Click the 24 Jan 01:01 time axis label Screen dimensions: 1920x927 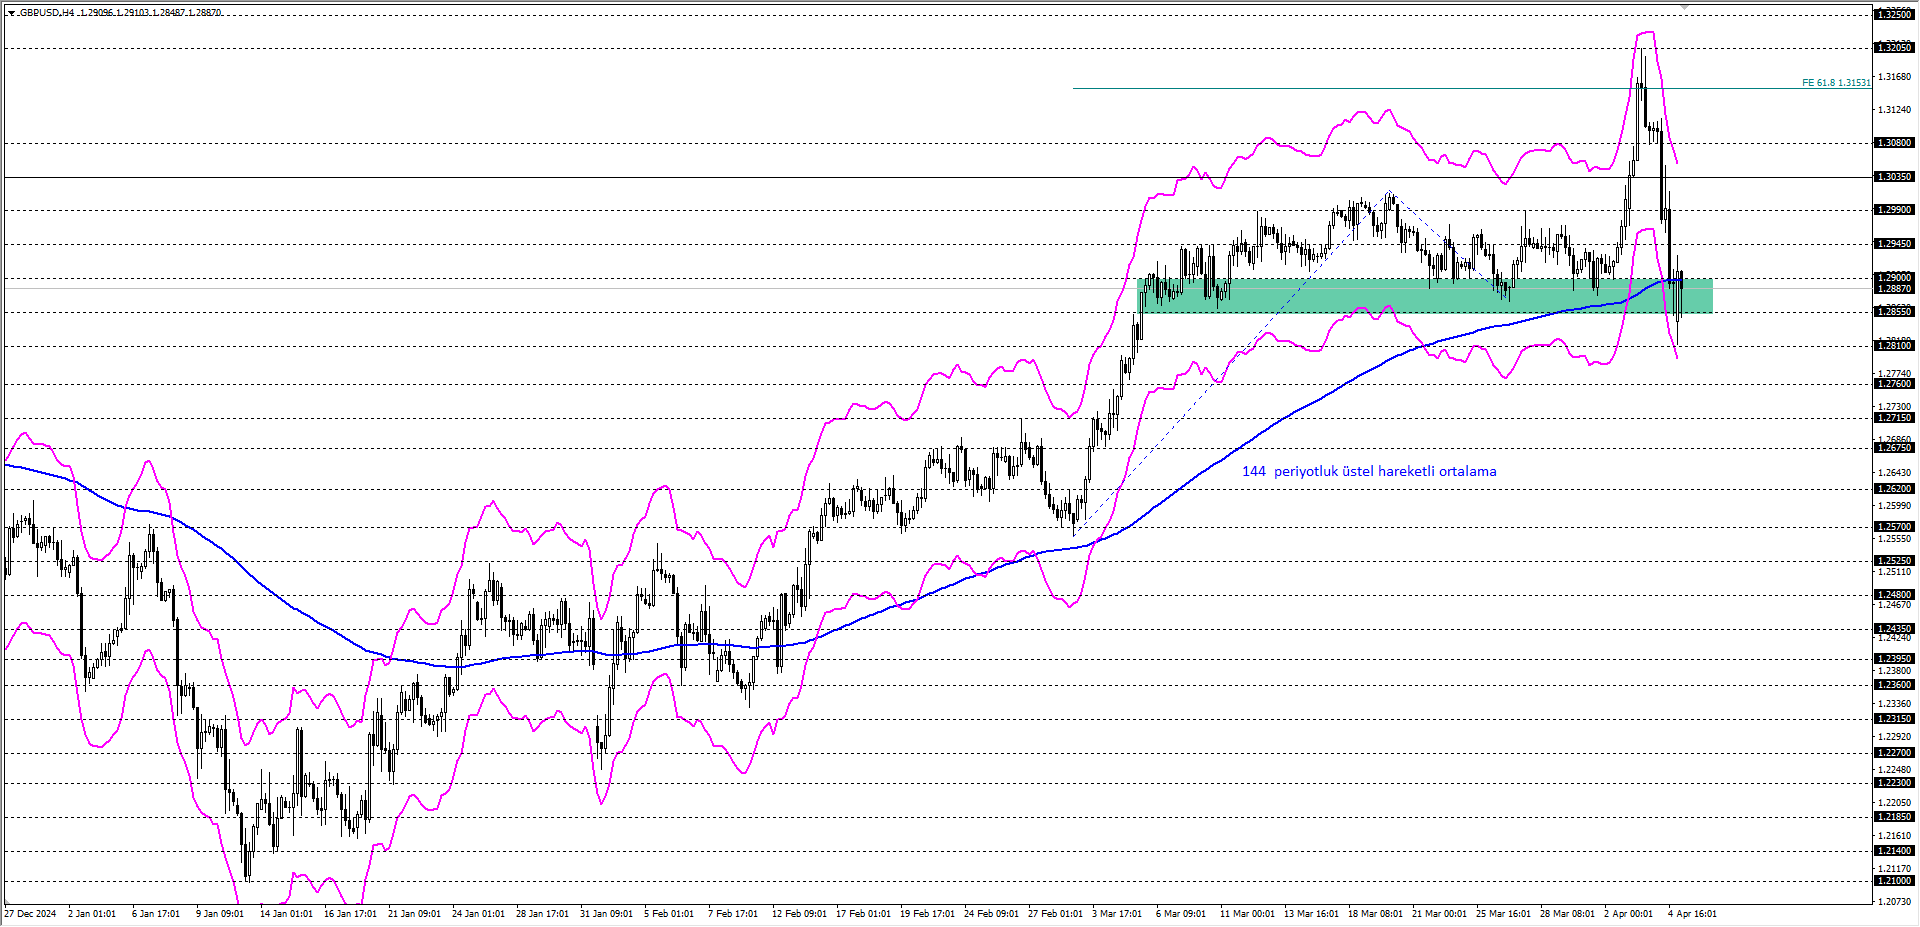(478, 914)
